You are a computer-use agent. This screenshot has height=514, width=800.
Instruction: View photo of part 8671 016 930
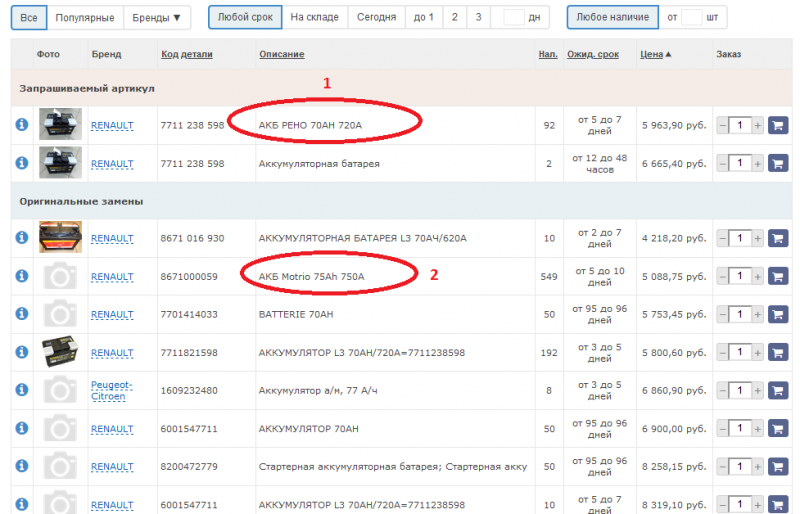[60, 237]
